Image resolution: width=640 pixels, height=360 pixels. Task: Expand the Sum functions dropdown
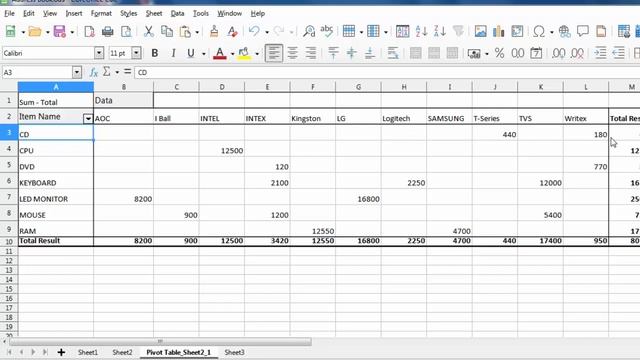click(x=117, y=73)
